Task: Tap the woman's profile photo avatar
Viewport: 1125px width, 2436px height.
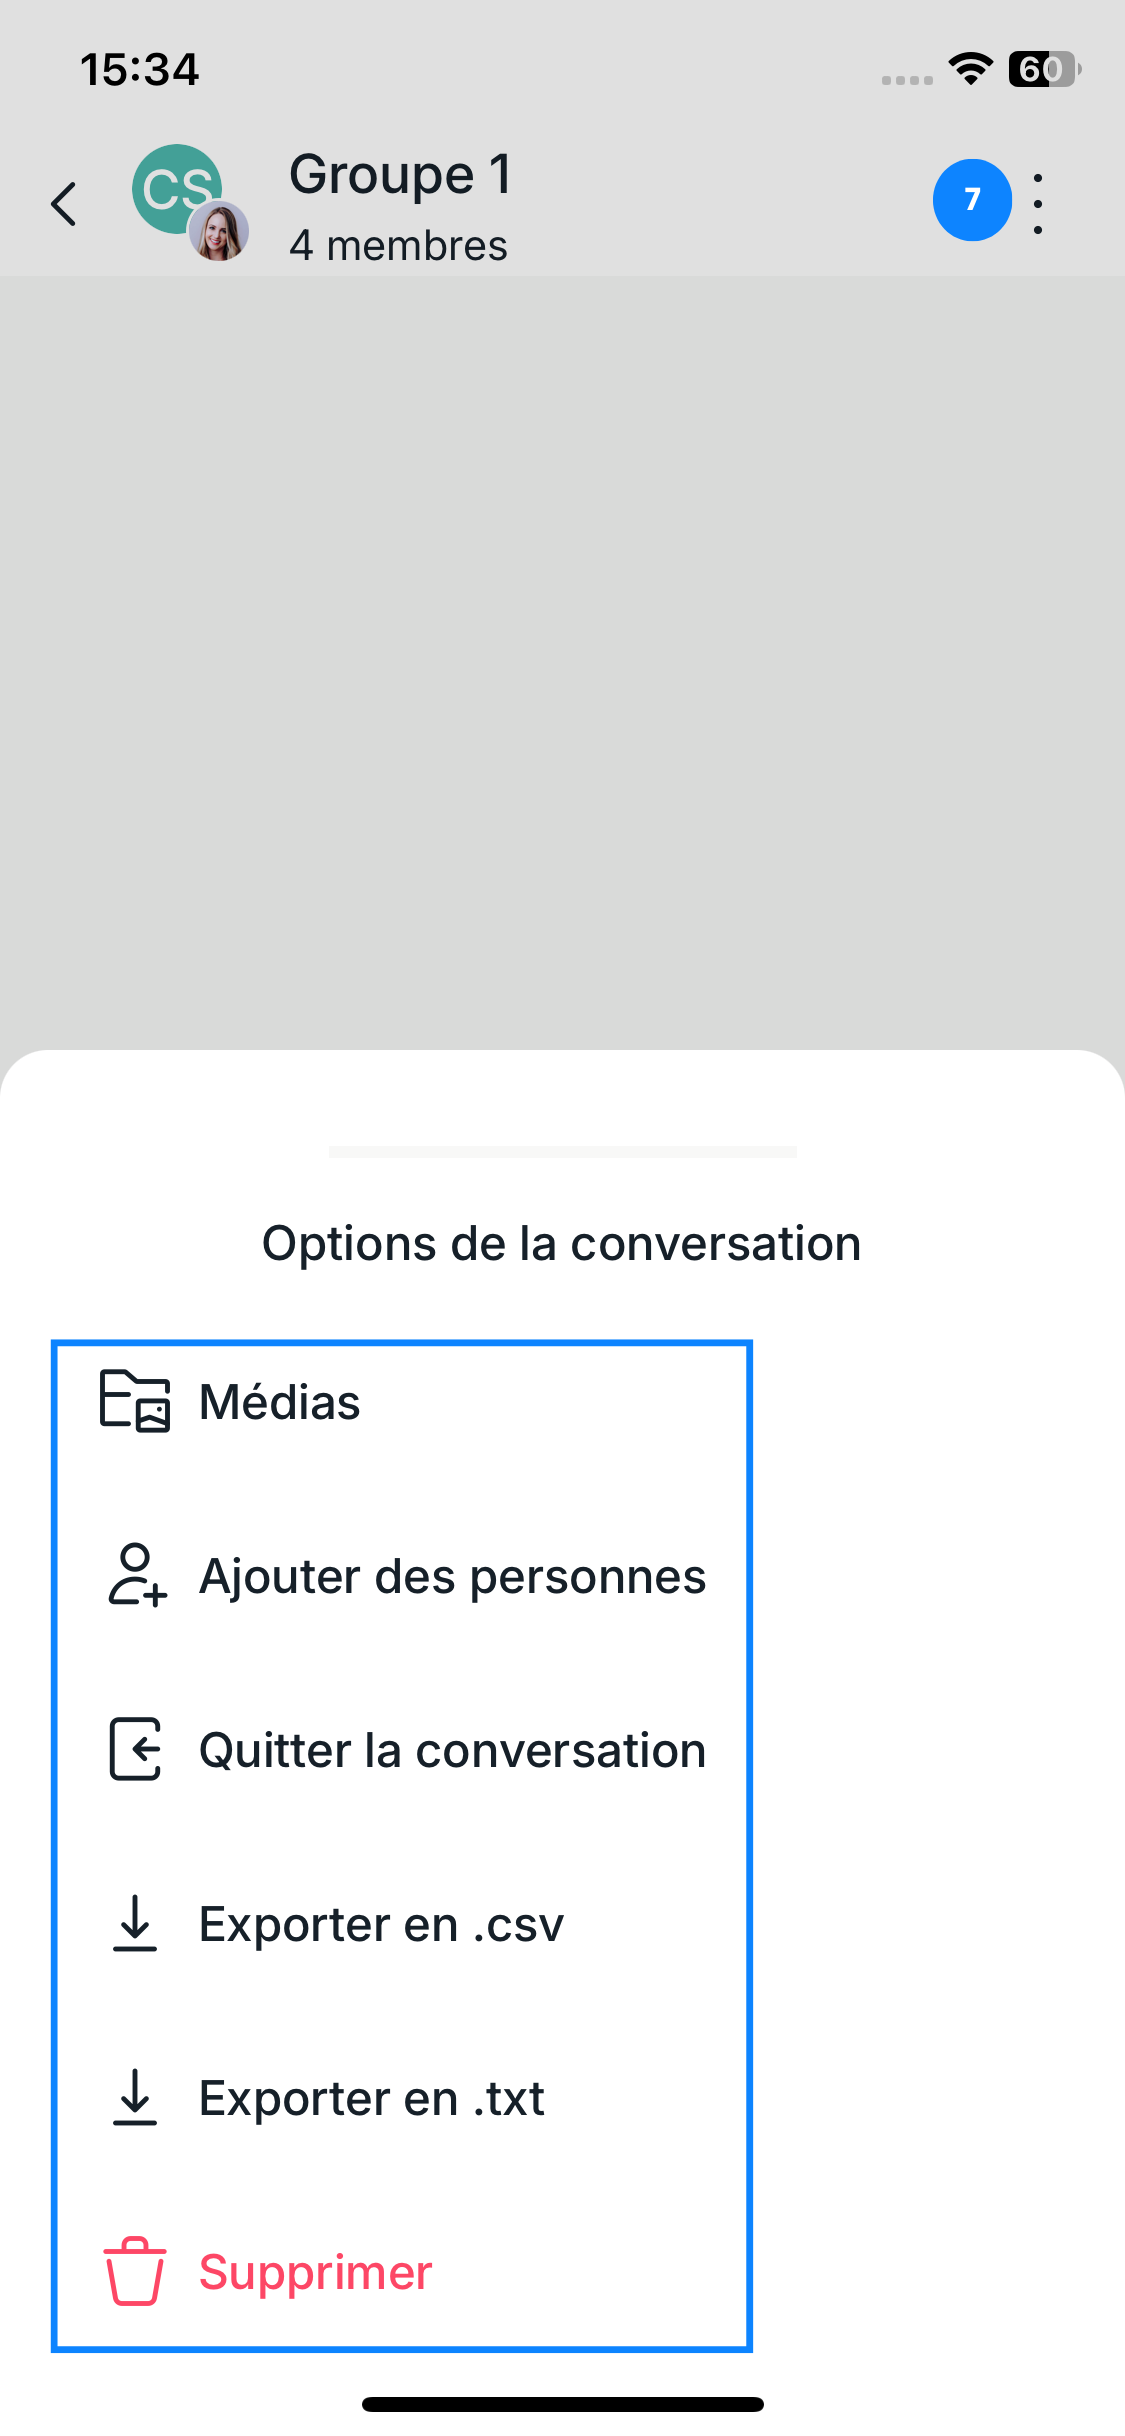Action: pyautogui.click(x=219, y=232)
